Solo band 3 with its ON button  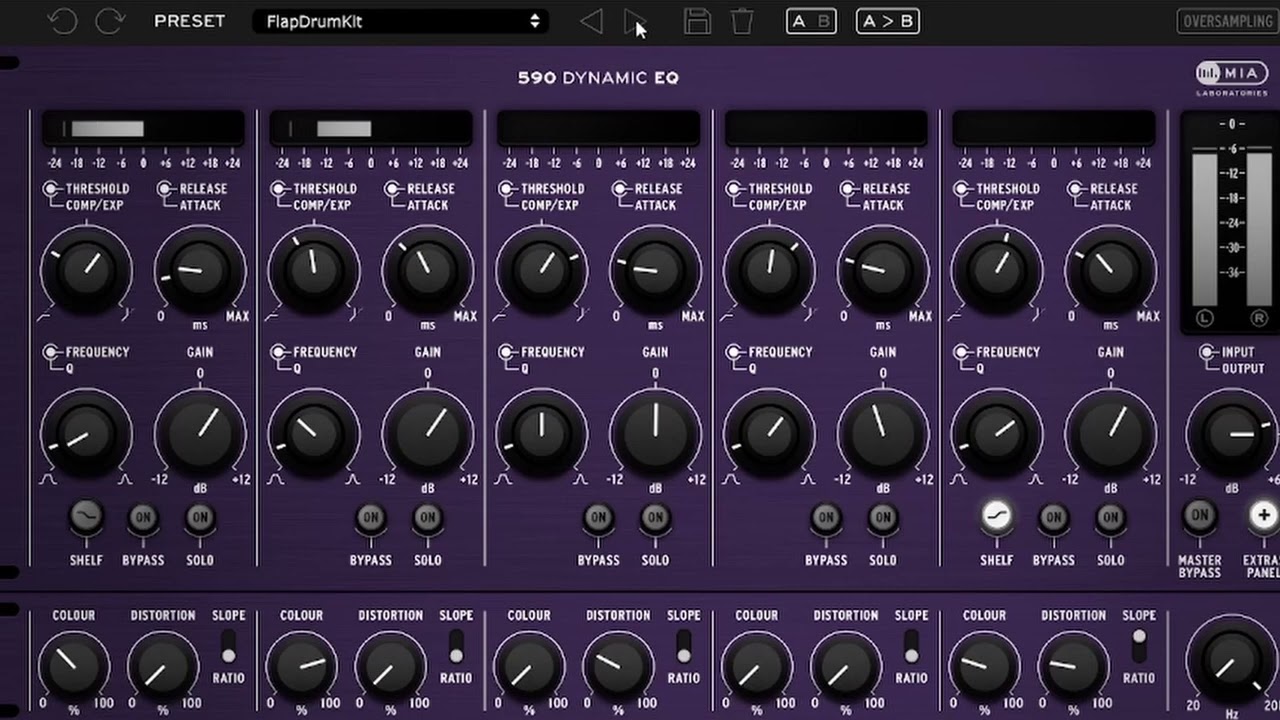tap(655, 517)
